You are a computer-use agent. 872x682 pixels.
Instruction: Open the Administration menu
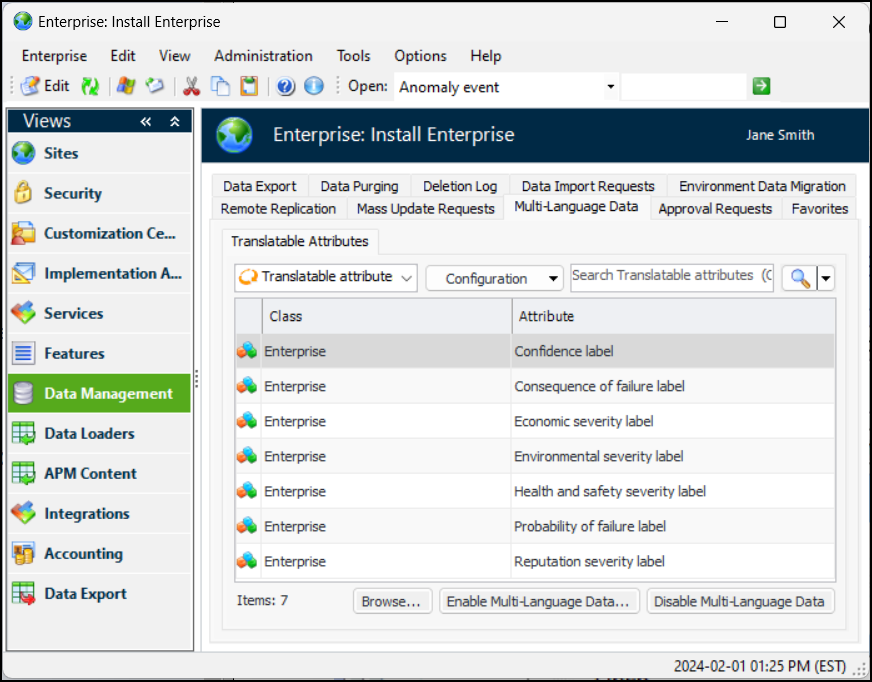pyautogui.click(x=263, y=56)
